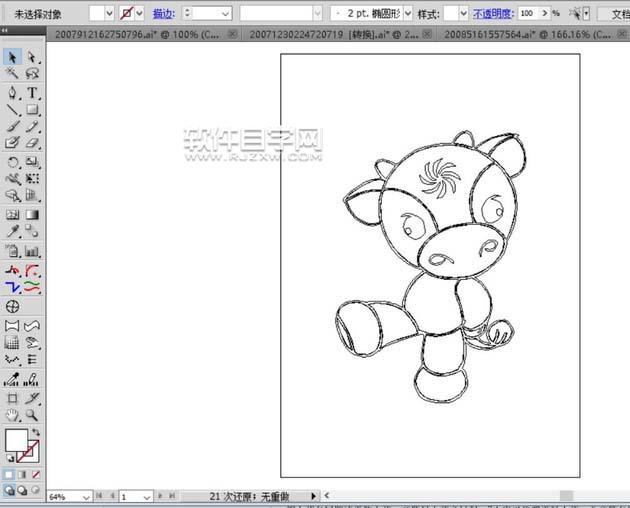630x508 pixels.
Task: Click the blue zigzag path plugin tool
Action: point(12,287)
